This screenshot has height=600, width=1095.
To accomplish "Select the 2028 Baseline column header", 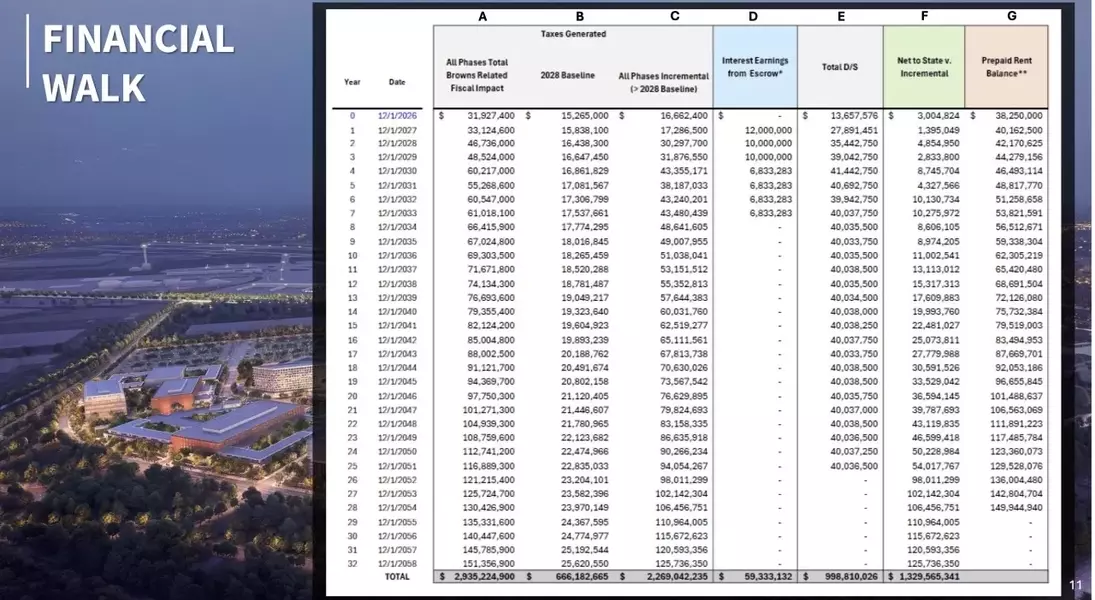I will point(566,75).
